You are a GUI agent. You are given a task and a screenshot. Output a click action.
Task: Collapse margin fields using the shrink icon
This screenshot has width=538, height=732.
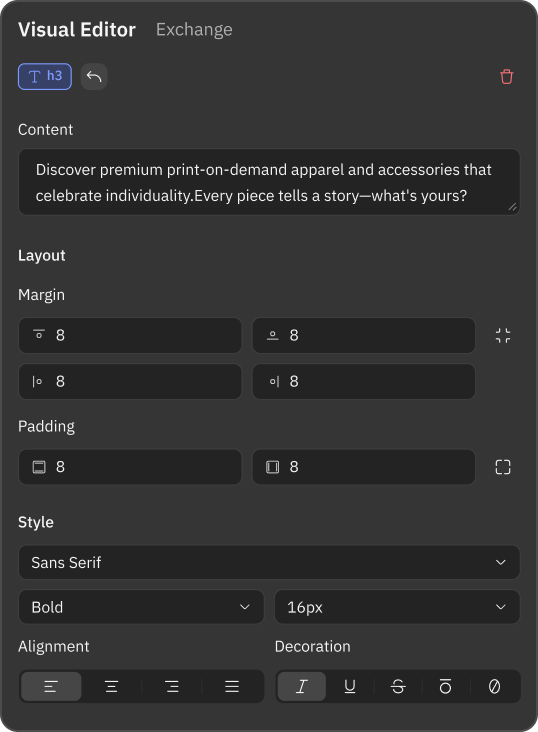(x=503, y=335)
